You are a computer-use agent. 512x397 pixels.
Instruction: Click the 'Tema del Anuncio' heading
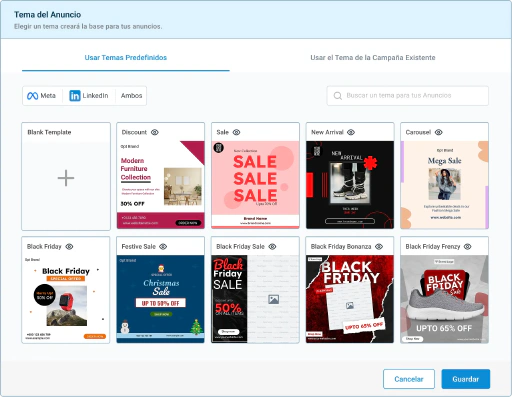click(x=48, y=15)
